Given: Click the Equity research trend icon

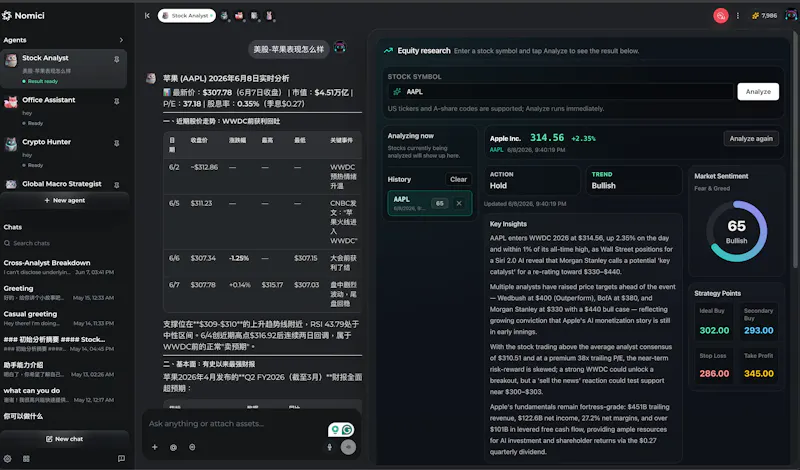Looking at the screenshot, I should point(388,51).
